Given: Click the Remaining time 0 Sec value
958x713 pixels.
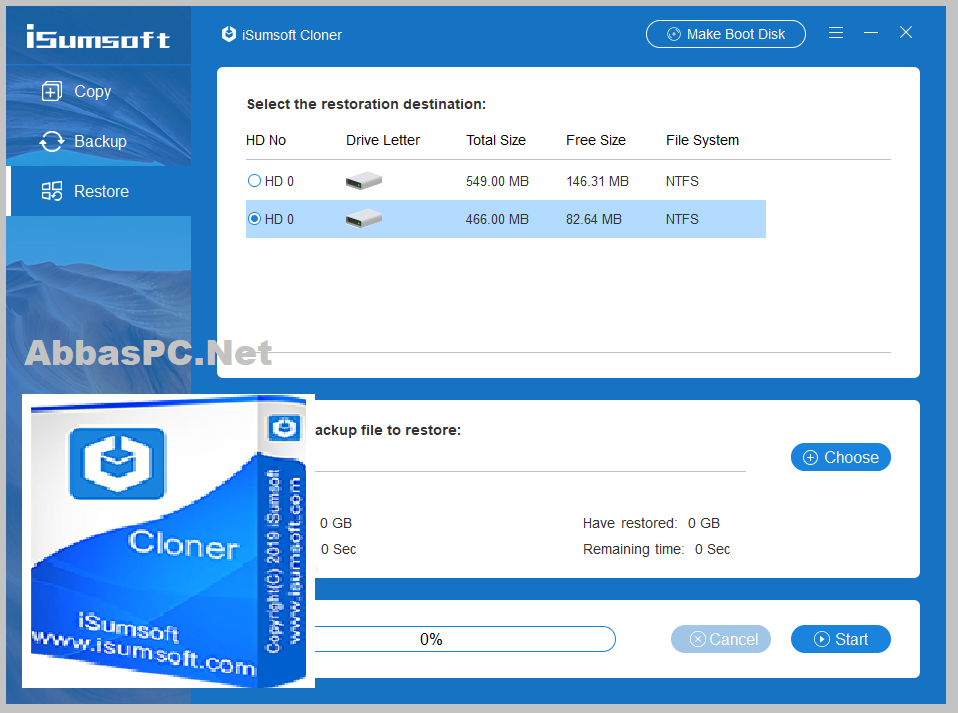Looking at the screenshot, I should (712, 549).
